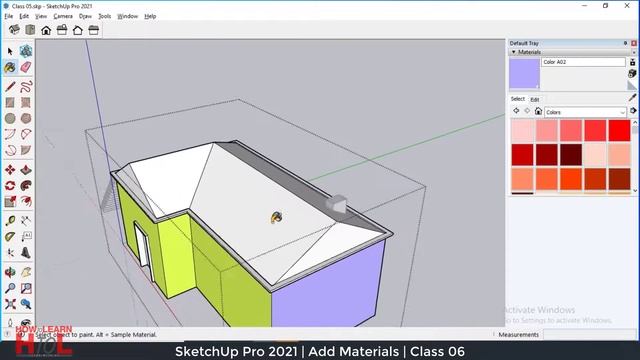This screenshot has width=640, height=360.
Task: Select the Axes tool
Action: click(10, 253)
